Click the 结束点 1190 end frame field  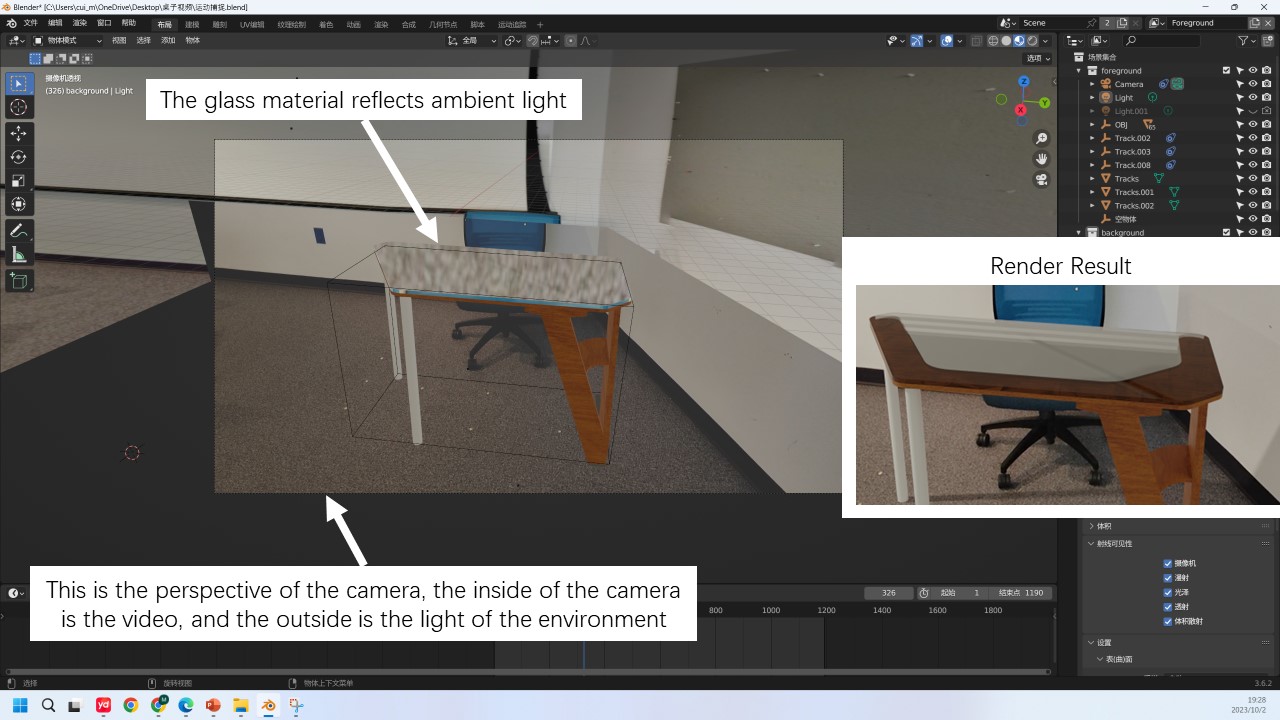(x=1021, y=593)
